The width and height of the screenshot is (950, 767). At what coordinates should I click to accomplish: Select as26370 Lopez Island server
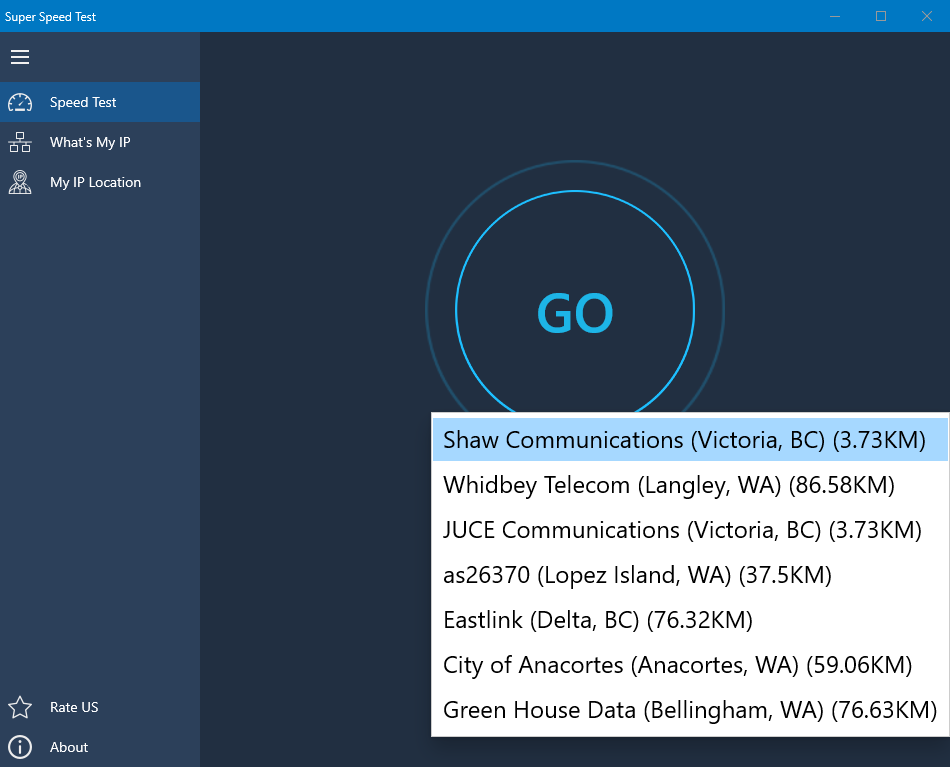(637, 575)
